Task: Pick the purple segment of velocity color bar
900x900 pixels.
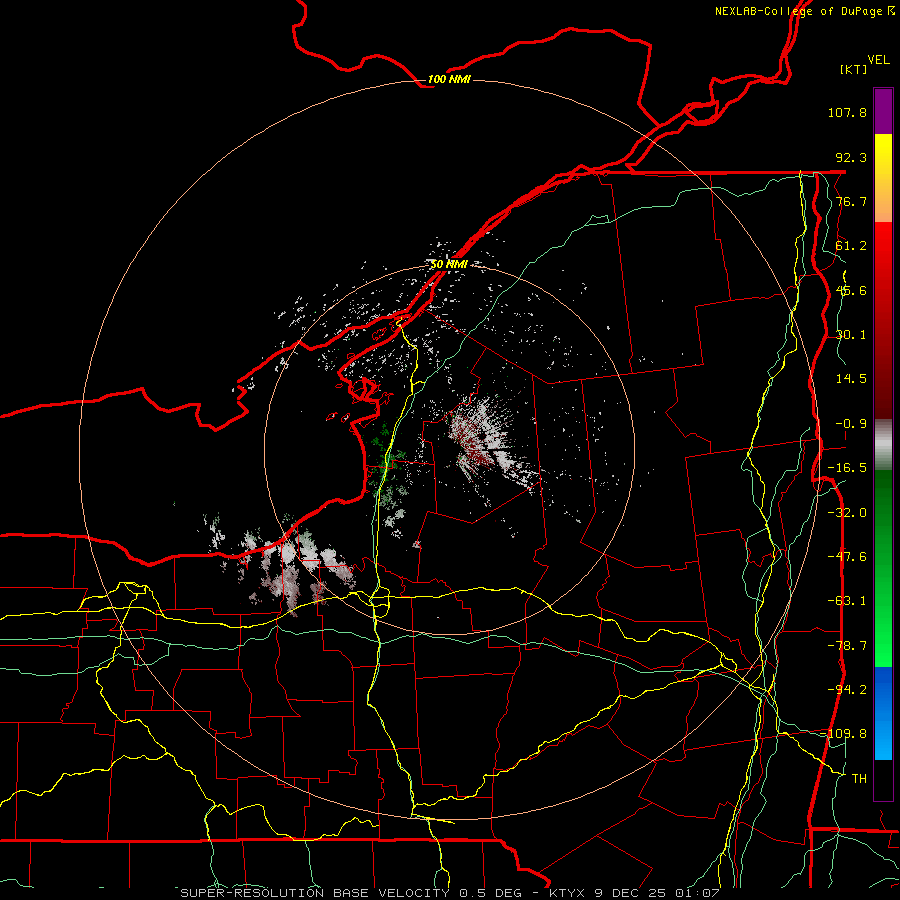Action: click(883, 112)
